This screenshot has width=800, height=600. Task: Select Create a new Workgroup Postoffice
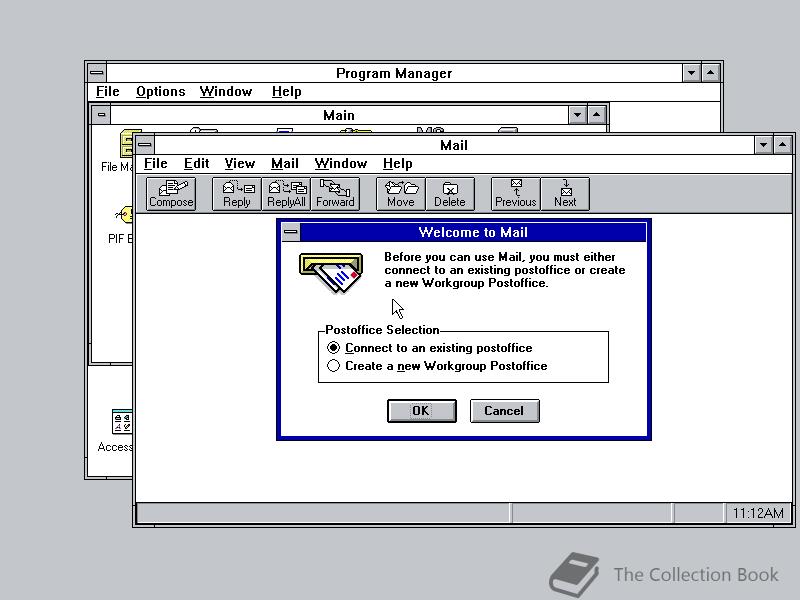pos(437,366)
